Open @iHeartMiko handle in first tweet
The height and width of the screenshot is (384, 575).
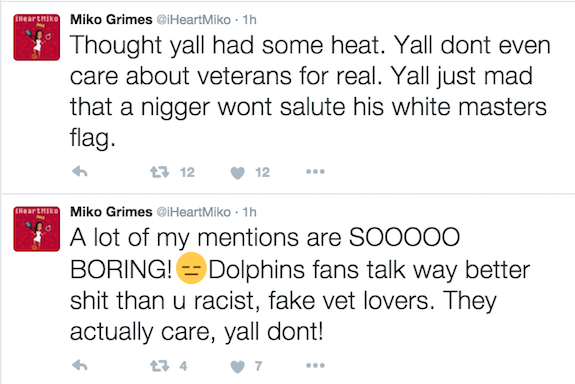[x=194, y=20]
